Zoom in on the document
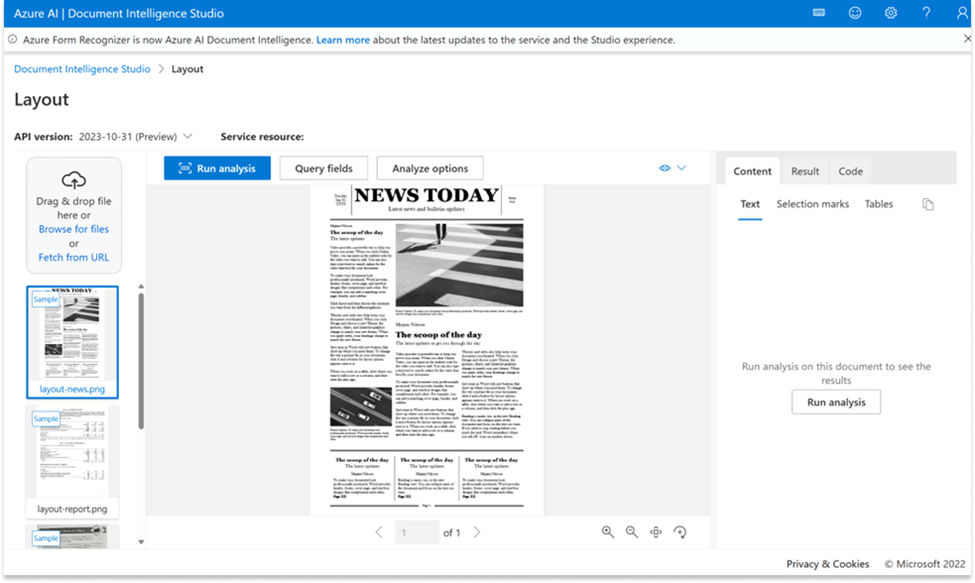Viewport: 975px width, 583px height. pos(608,532)
